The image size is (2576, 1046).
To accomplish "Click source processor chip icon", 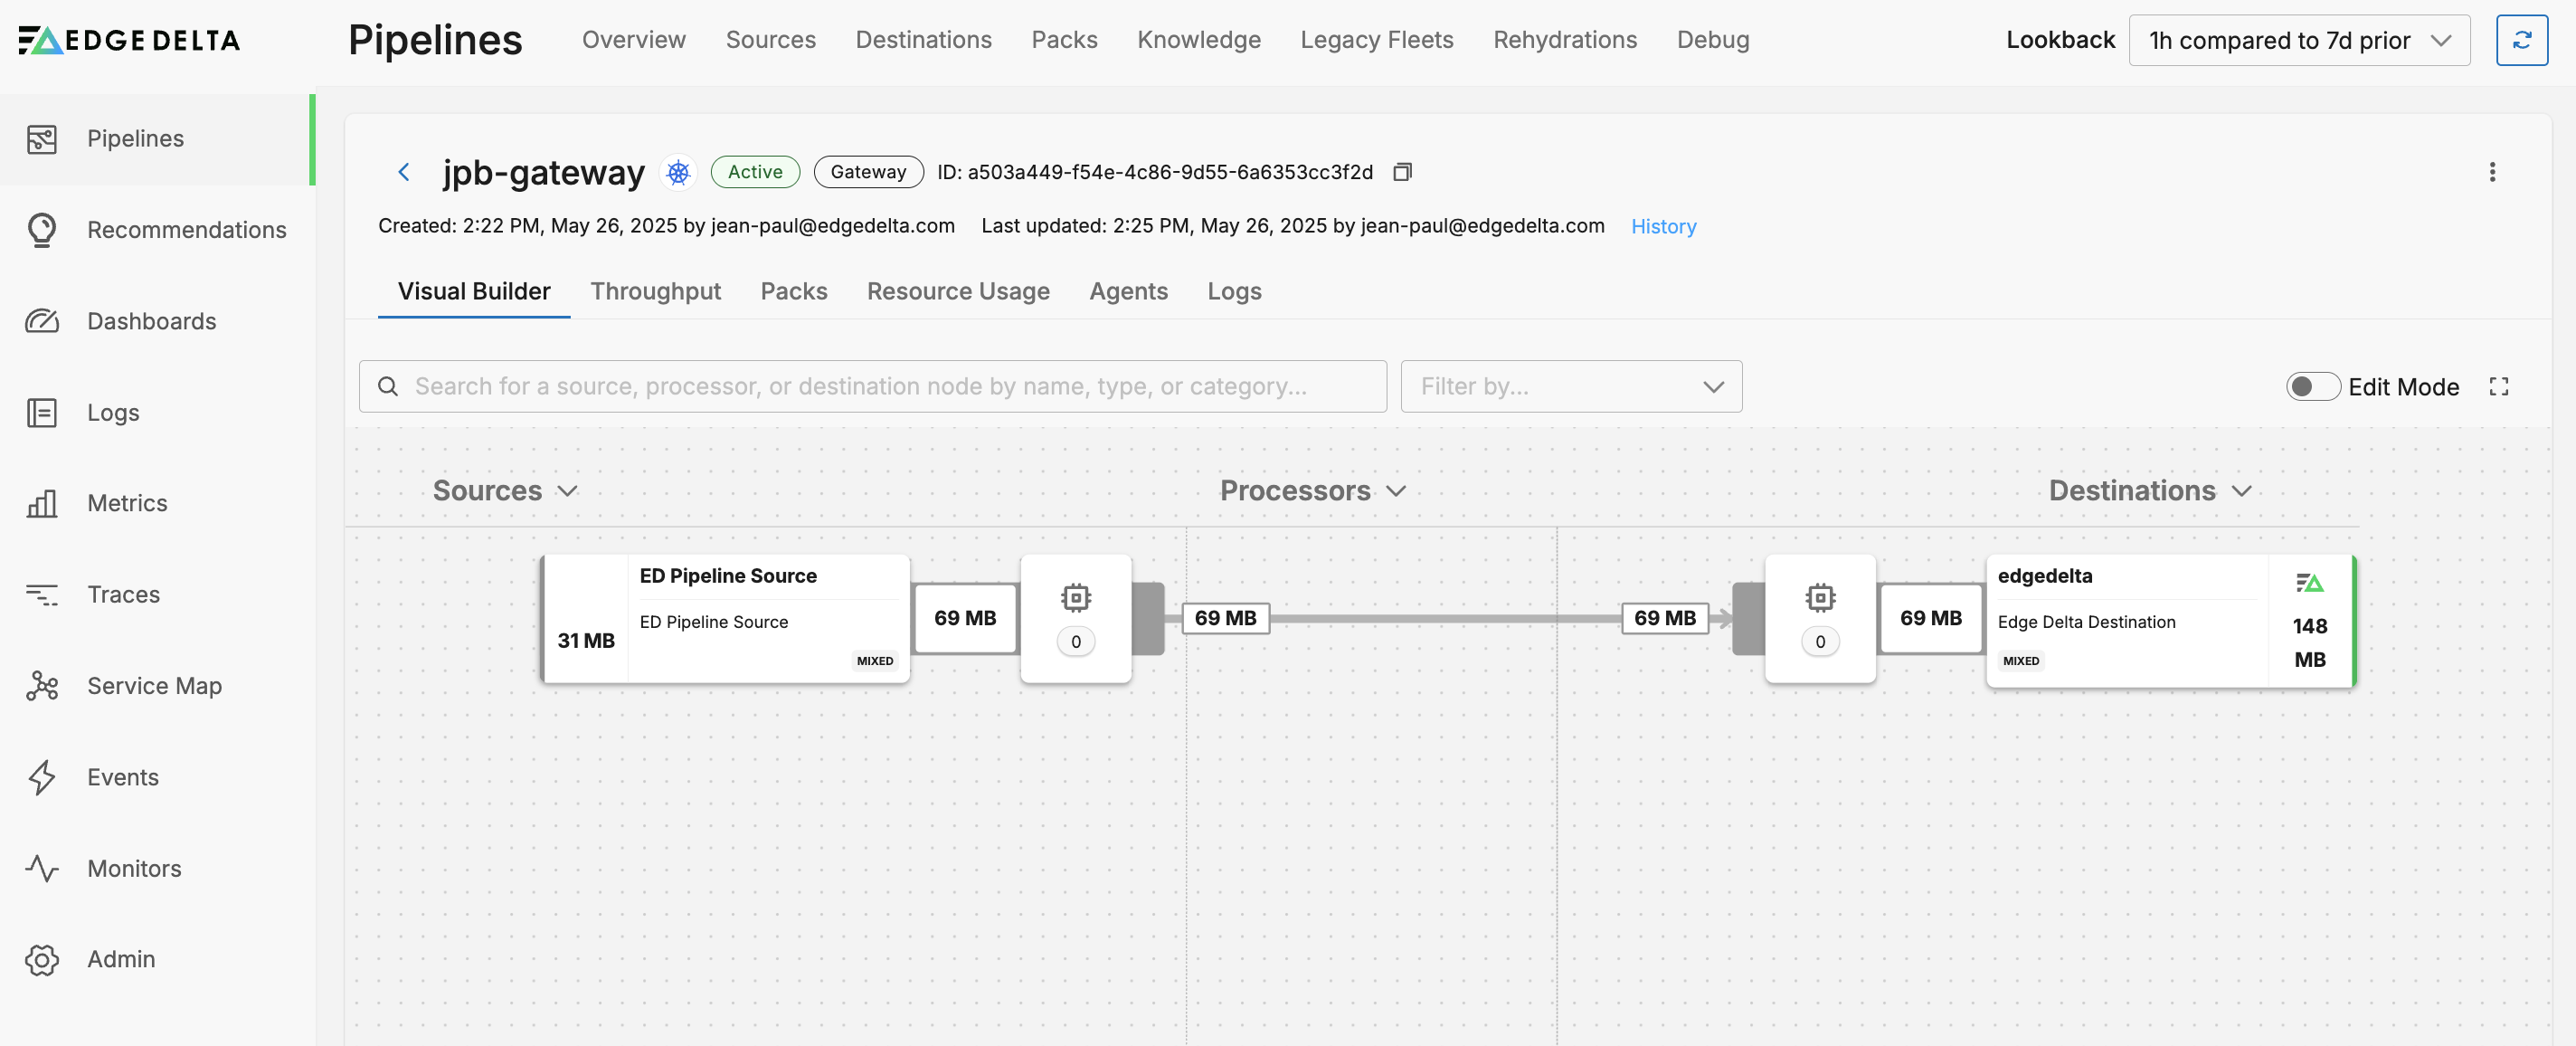I will point(1076,598).
